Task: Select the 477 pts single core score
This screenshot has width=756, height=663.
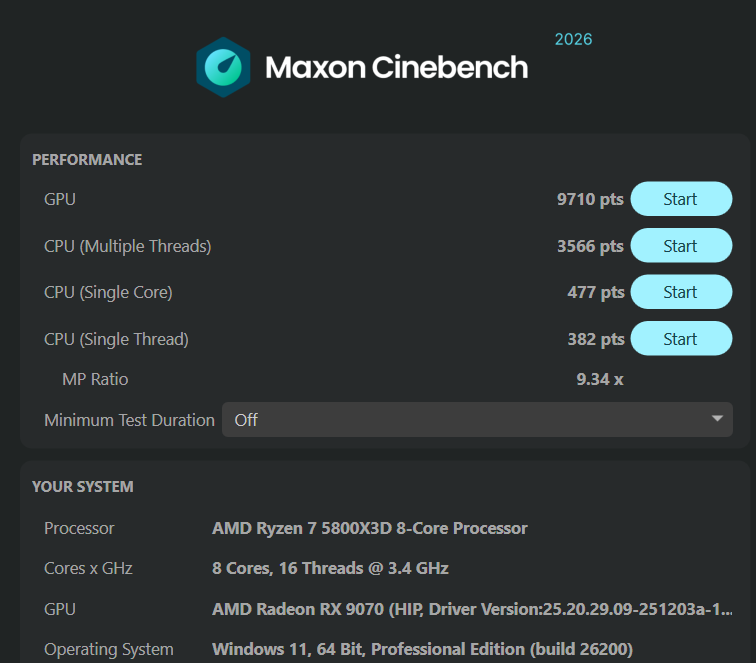Action: [x=595, y=292]
